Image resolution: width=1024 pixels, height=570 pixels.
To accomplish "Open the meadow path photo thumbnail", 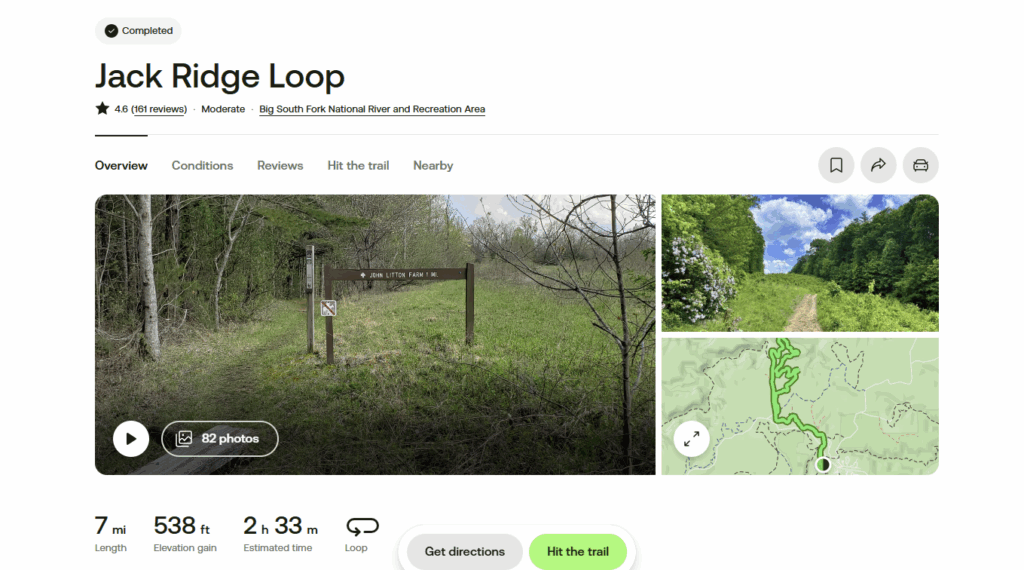I will tap(800, 263).
